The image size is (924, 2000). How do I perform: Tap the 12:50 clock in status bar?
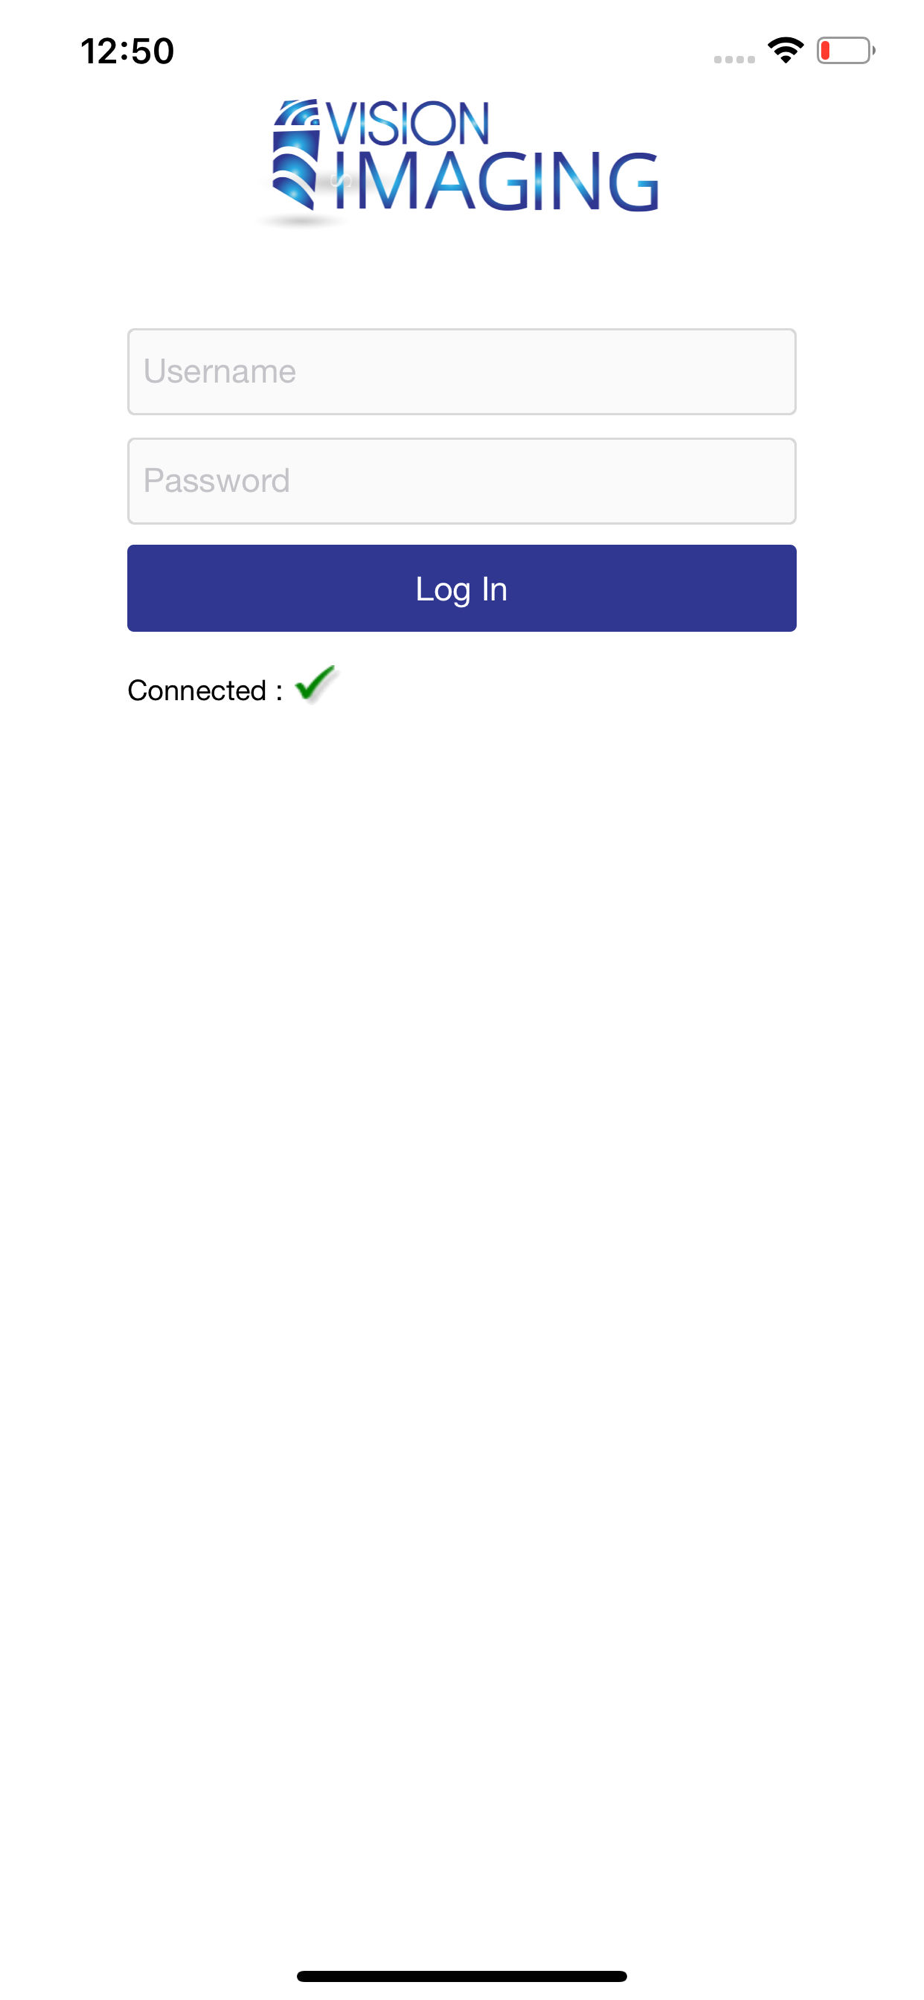pos(128,51)
